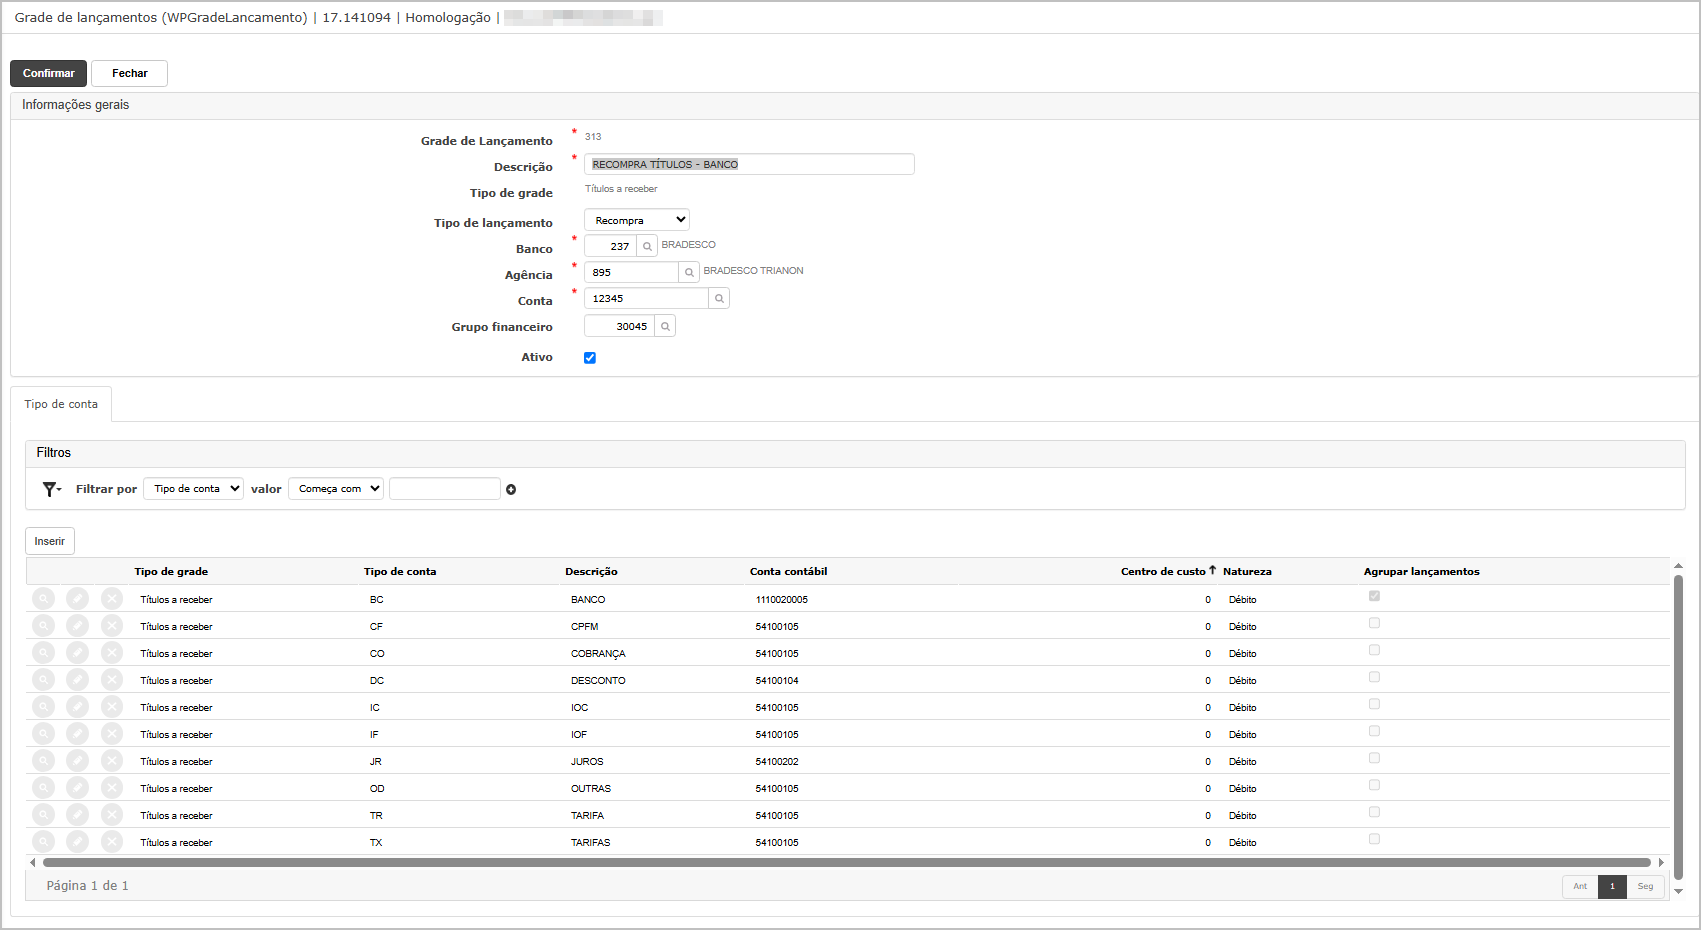Click the 54100202 conta contábil cell
Screen dimensions: 1701x930
(777, 762)
